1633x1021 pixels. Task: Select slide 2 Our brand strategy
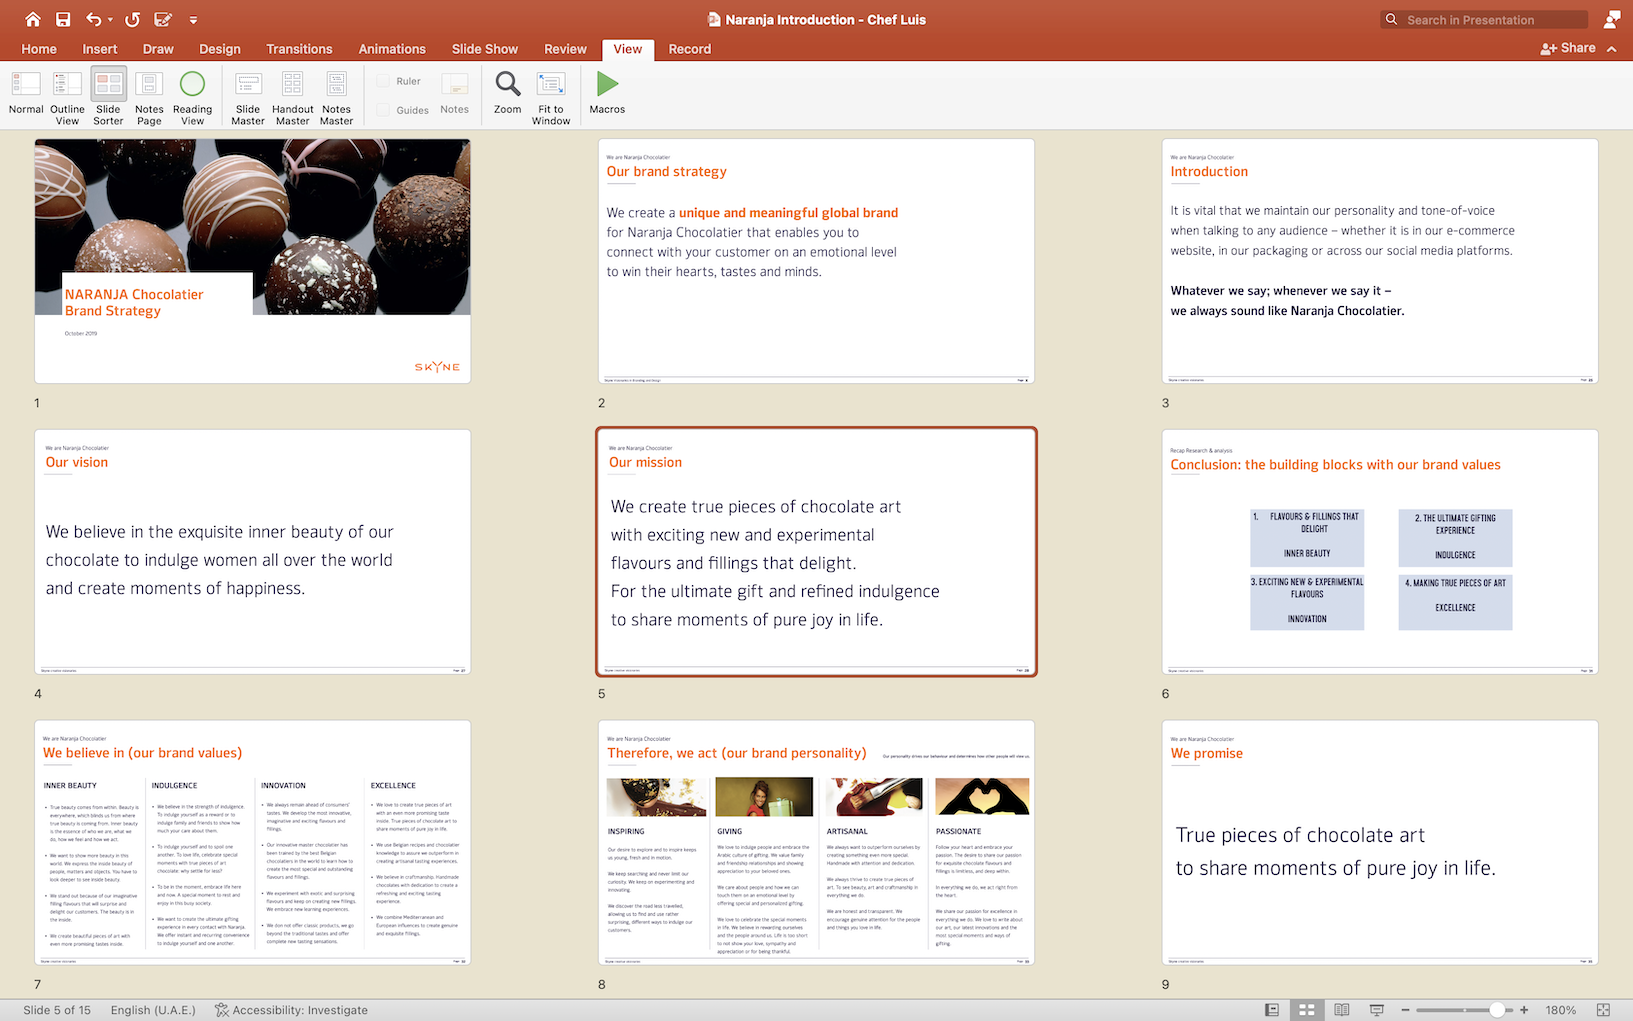coord(816,261)
